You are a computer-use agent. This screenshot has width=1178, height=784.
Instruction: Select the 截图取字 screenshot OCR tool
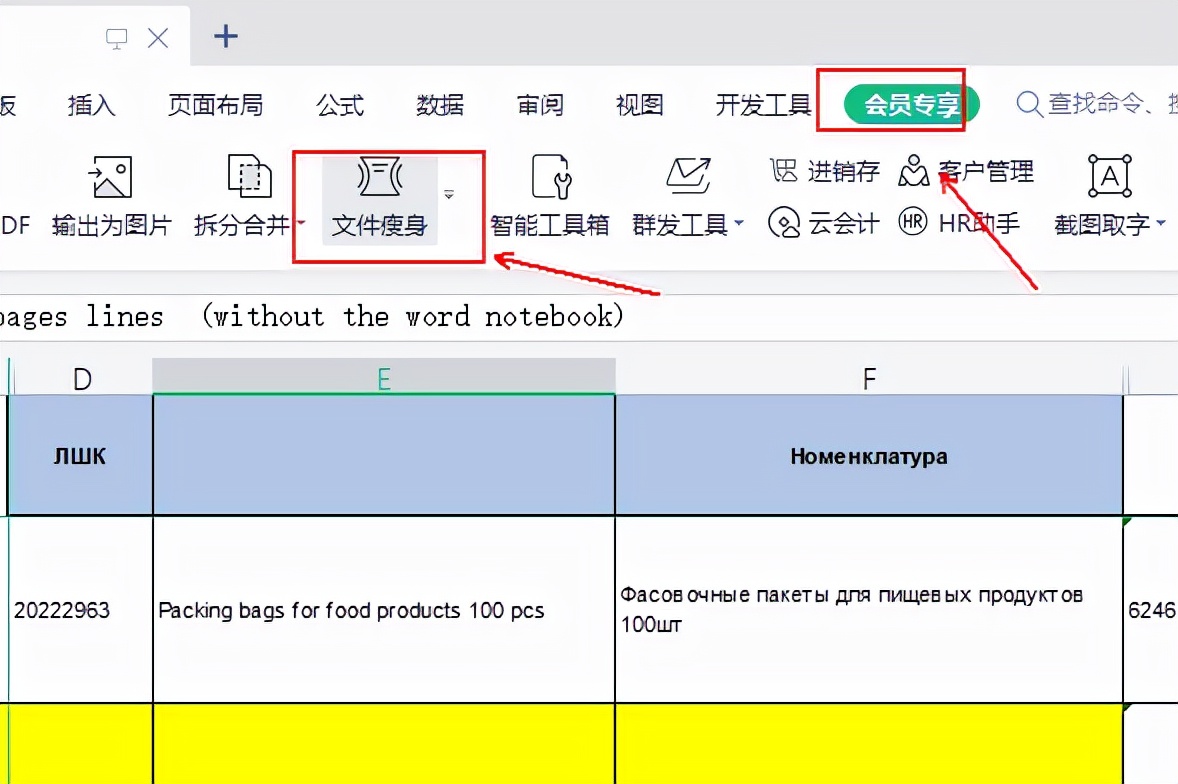pyautogui.click(x=1108, y=178)
